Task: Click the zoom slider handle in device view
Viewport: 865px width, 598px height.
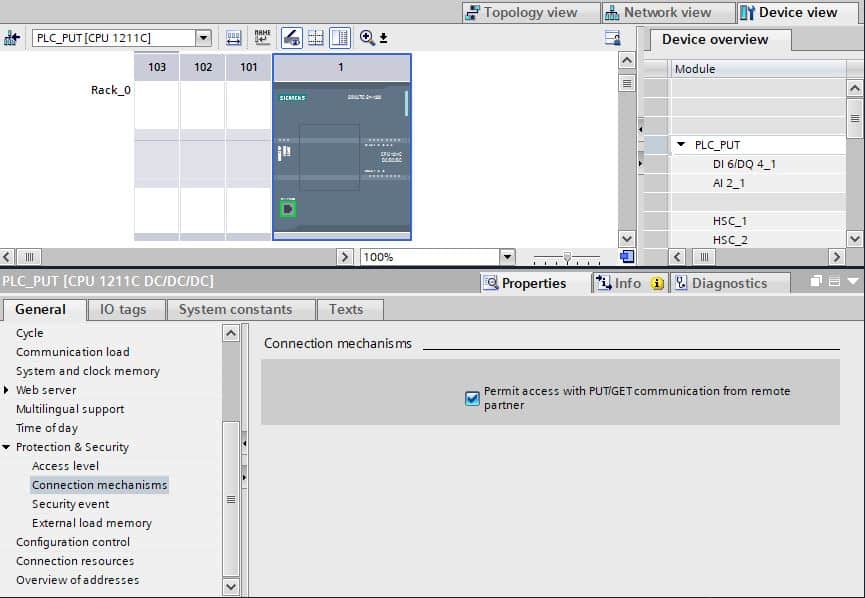Action: pos(567,257)
